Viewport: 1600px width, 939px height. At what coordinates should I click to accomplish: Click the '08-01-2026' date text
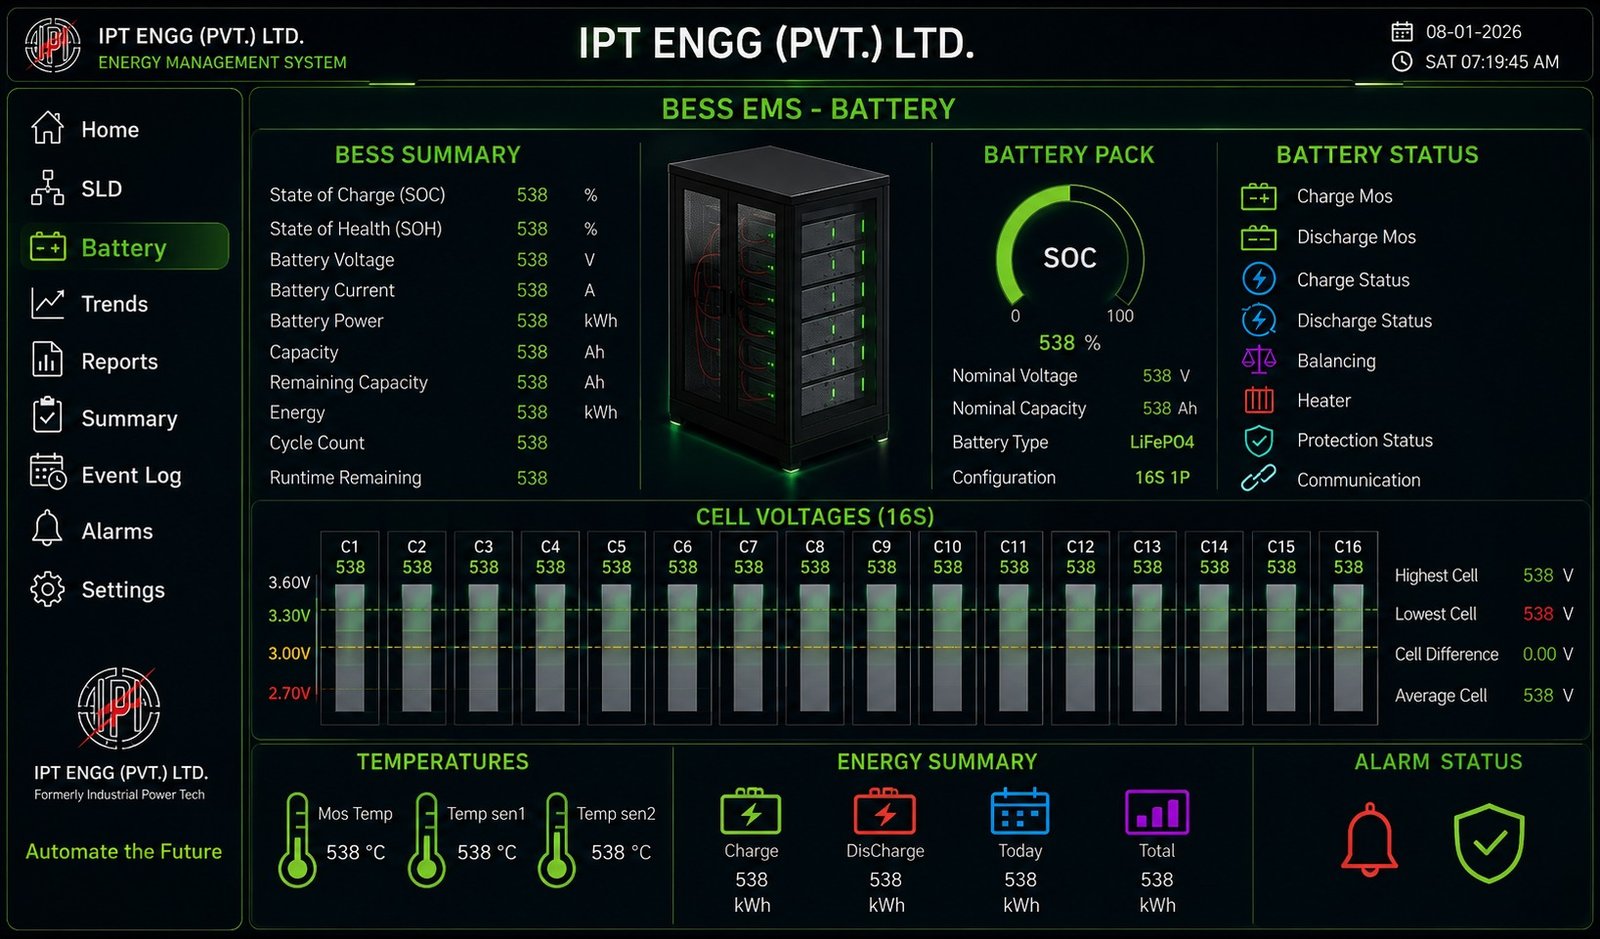pos(1474,32)
